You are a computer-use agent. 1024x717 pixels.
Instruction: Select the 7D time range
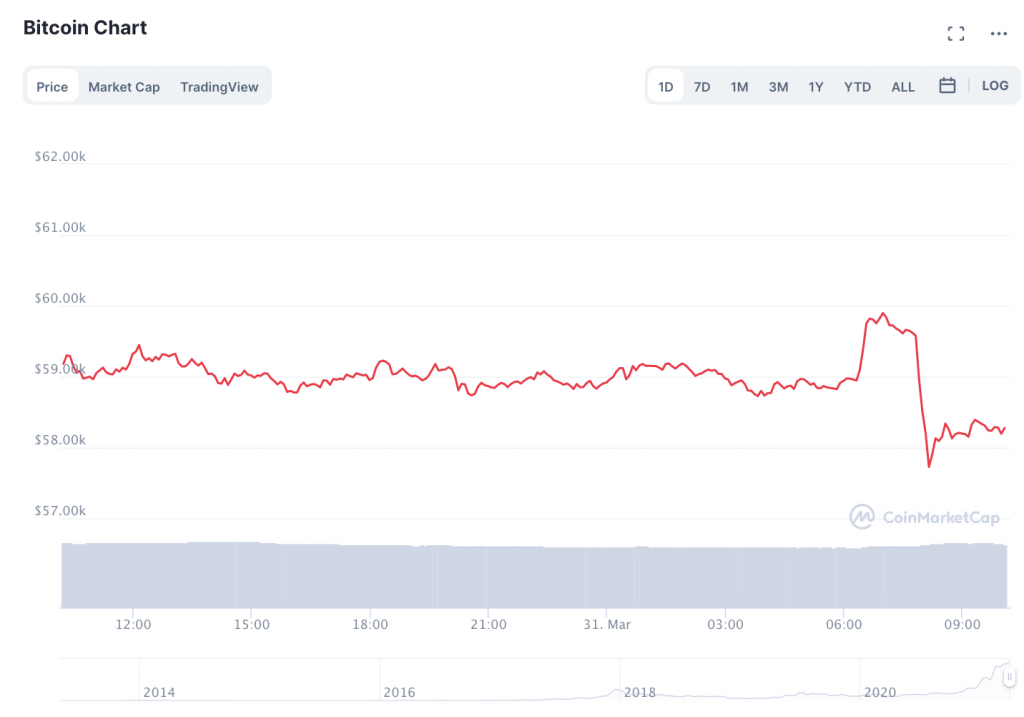[702, 87]
